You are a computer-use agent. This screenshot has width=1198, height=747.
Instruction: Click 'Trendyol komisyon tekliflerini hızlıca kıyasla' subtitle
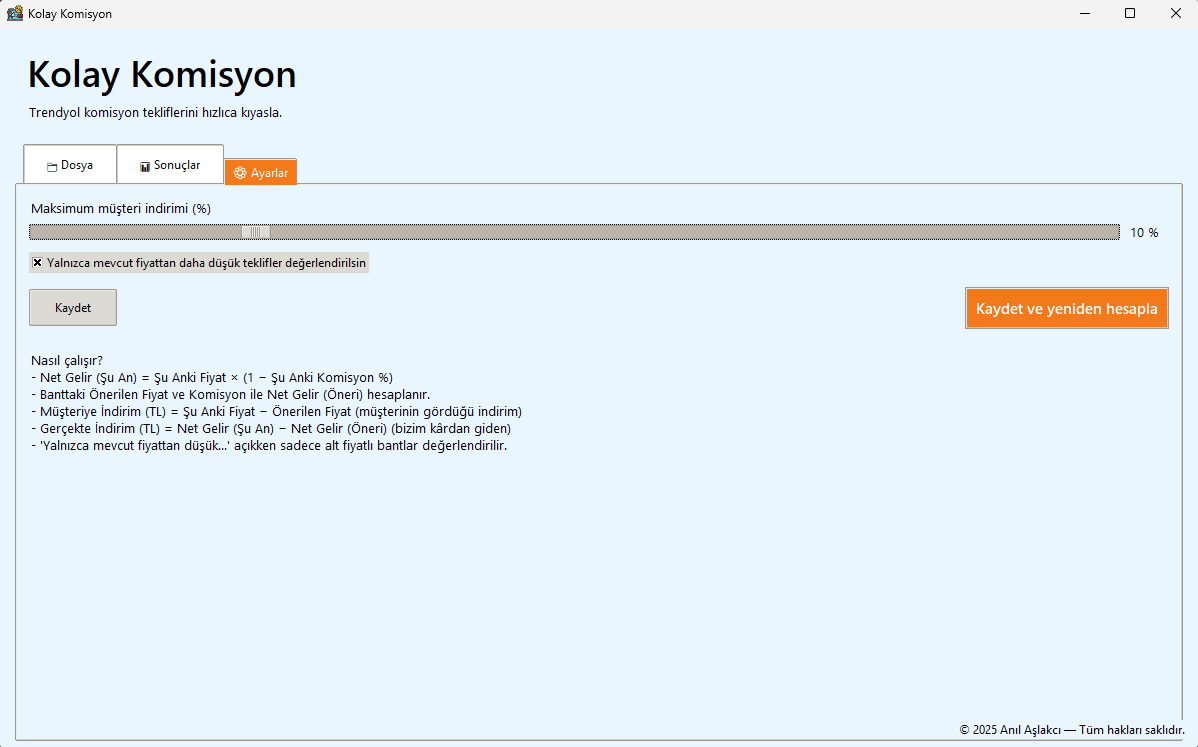tap(156, 112)
